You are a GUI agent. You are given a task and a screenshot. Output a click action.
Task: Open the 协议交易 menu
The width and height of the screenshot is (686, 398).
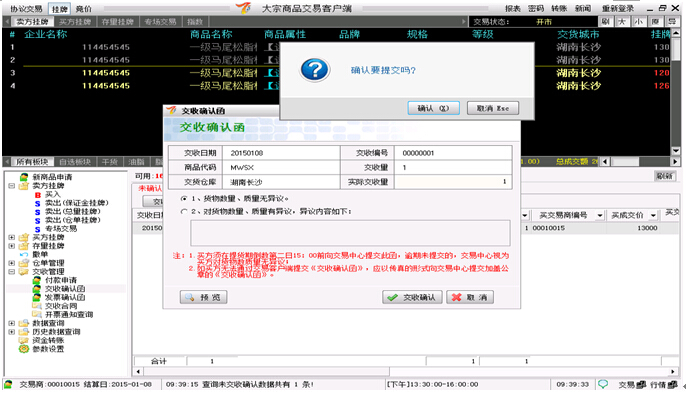[26, 9]
